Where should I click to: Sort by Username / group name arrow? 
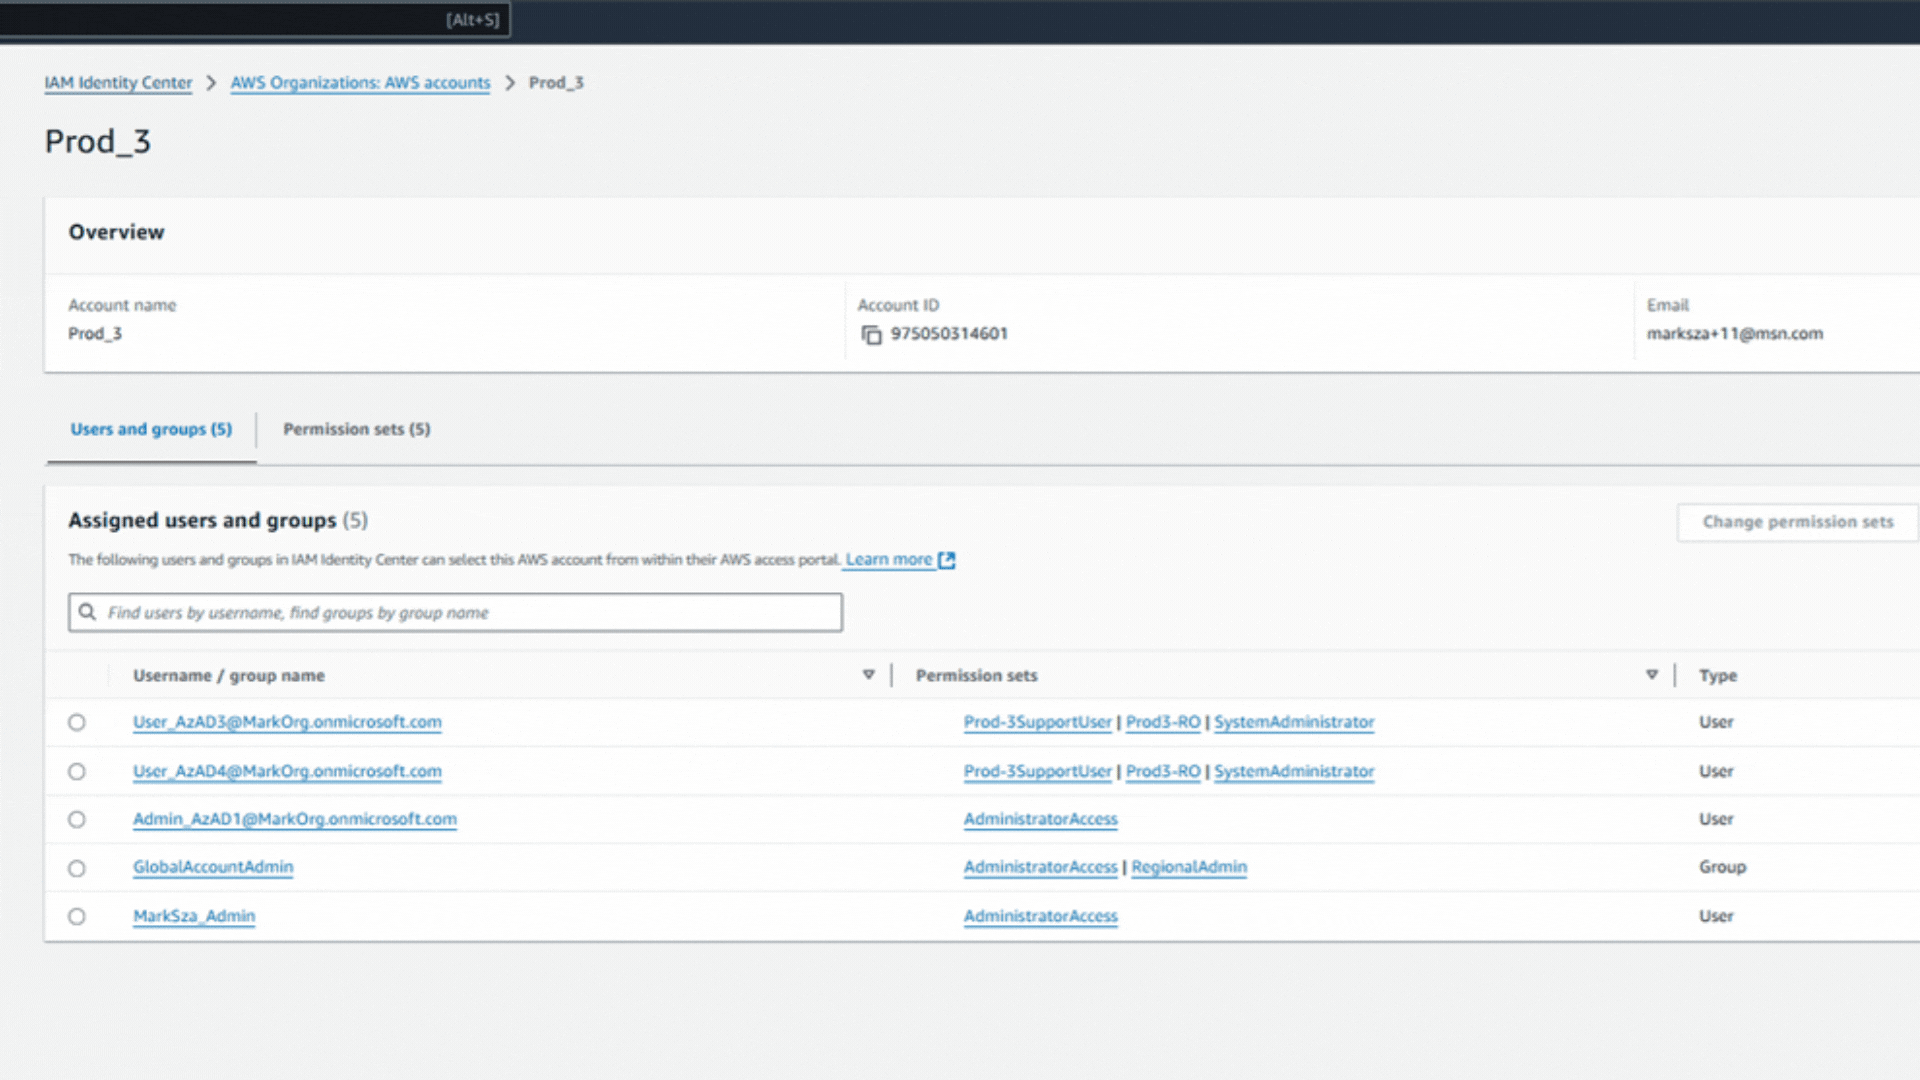pos(868,675)
